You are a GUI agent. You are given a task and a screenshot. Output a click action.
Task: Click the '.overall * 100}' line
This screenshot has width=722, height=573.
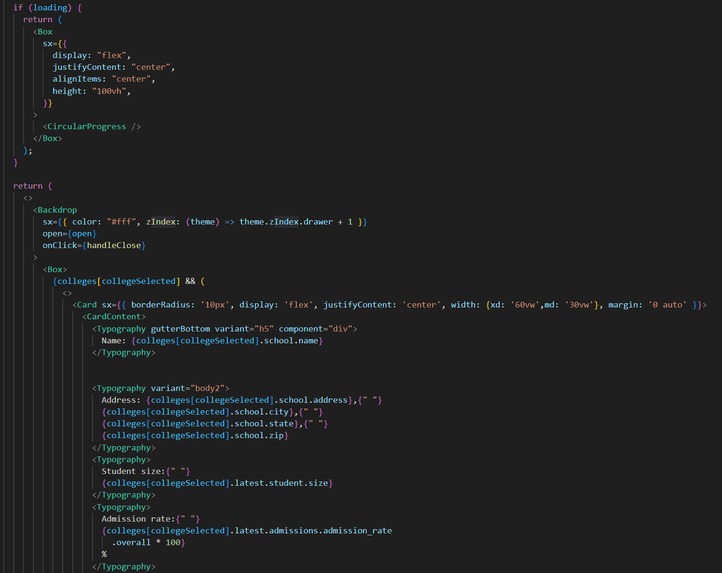[x=148, y=543]
